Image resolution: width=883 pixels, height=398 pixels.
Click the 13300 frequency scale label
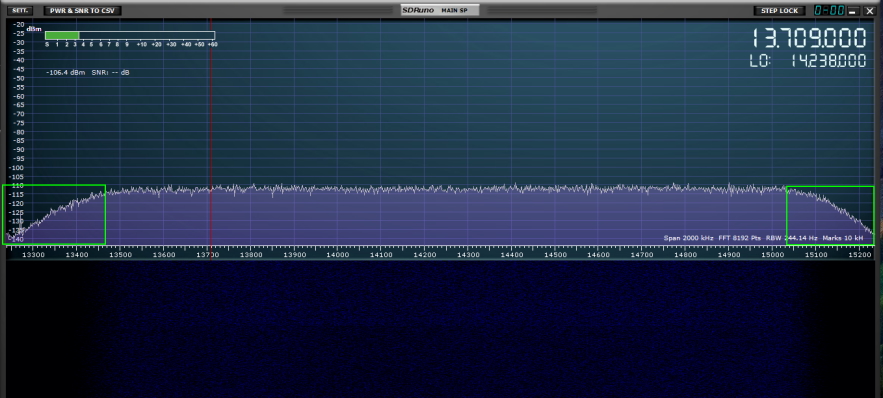coord(33,255)
